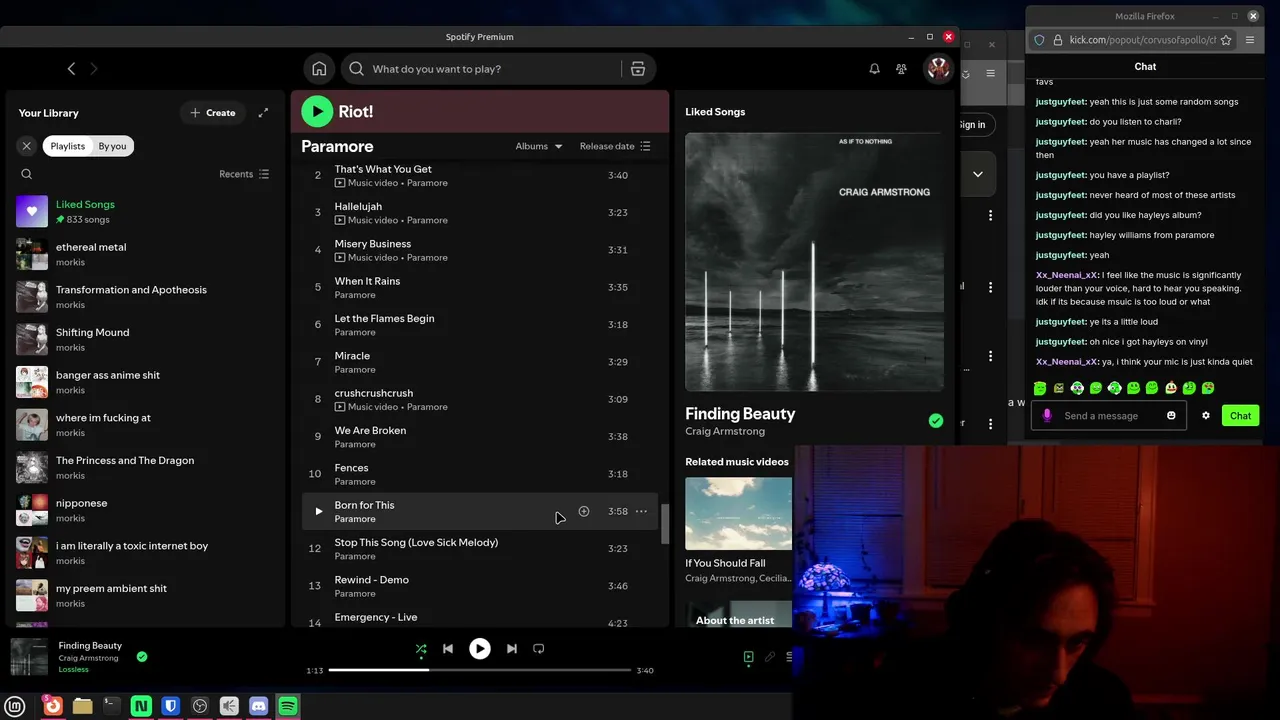Image resolution: width=1280 pixels, height=720 pixels.
Task: Open Create new playlist menu
Action: (213, 113)
